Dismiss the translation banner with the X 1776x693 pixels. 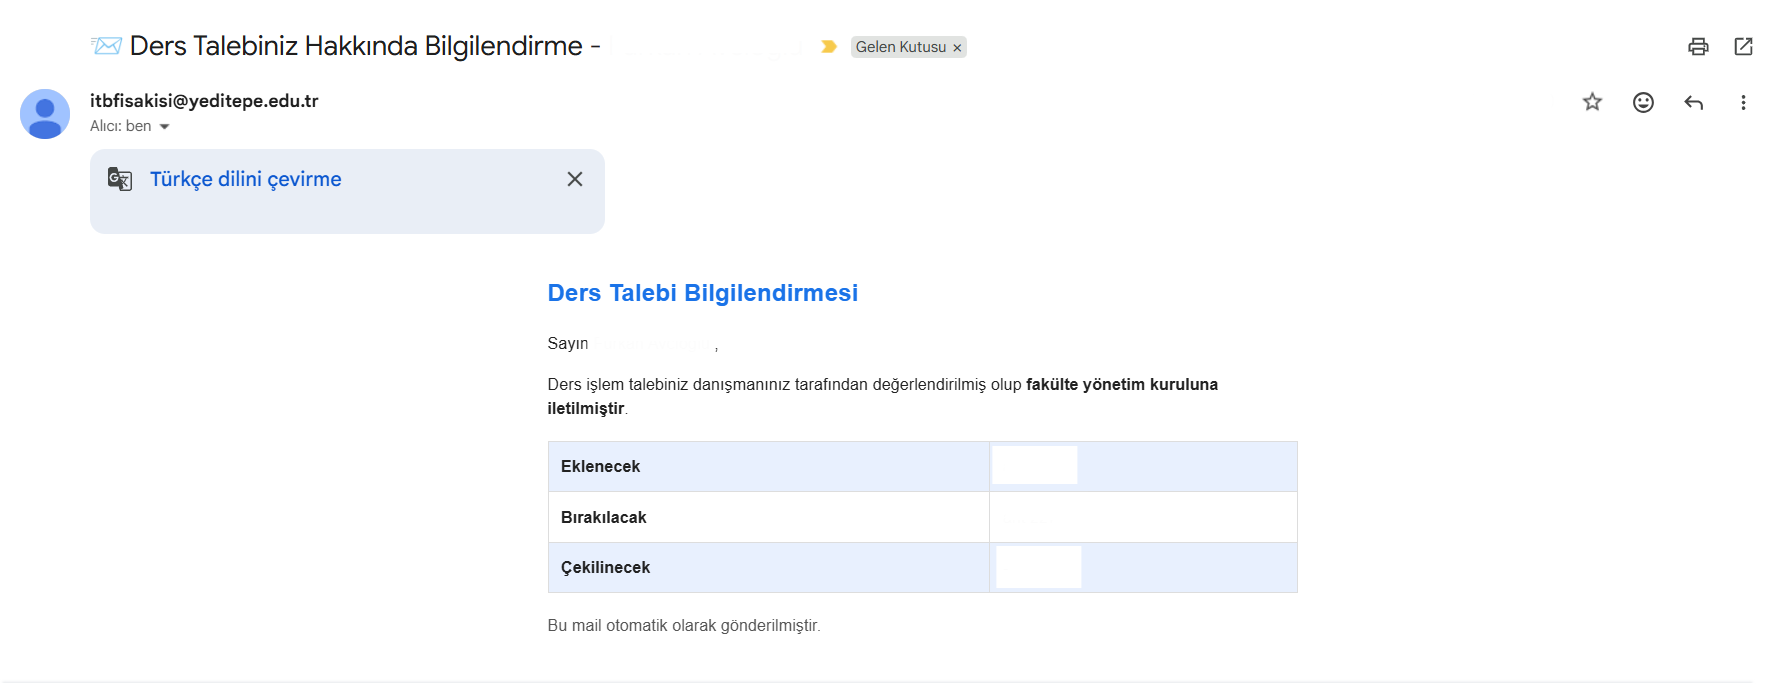[575, 178]
